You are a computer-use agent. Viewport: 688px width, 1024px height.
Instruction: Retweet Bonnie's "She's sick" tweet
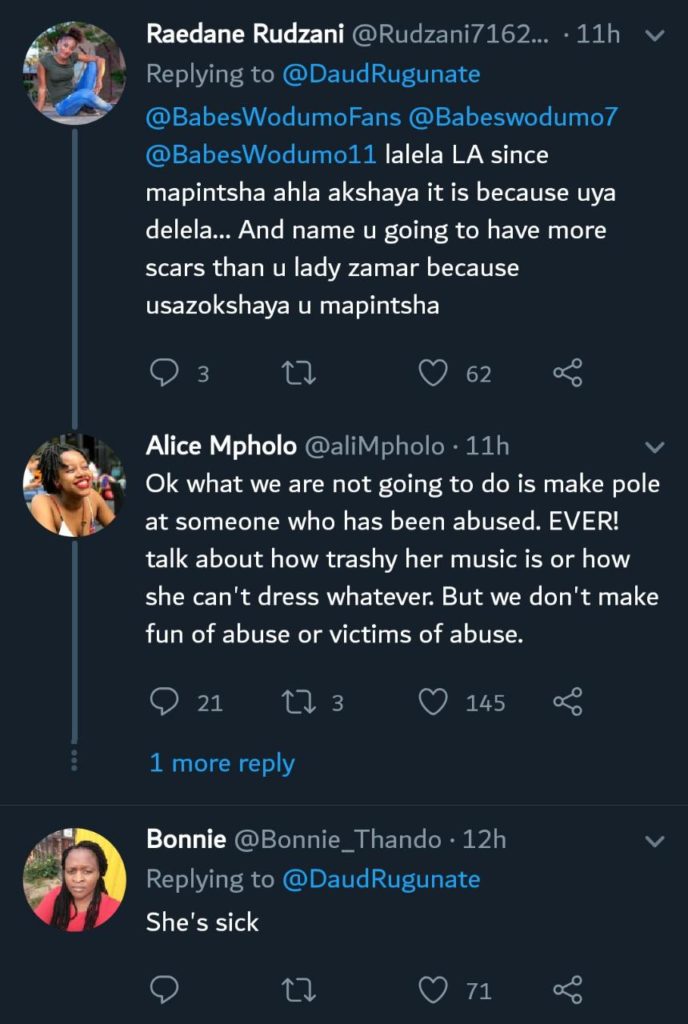click(x=297, y=990)
